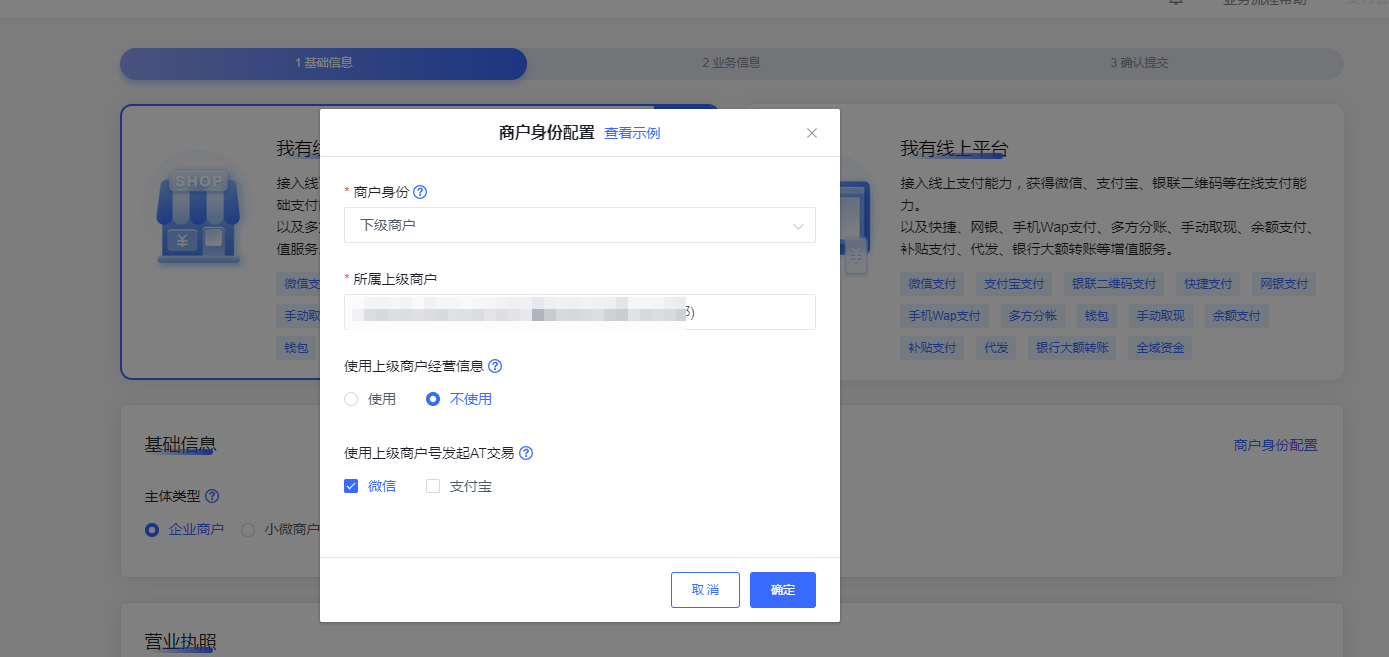
Task: Click the 所属上级商户 input field
Action: point(579,312)
